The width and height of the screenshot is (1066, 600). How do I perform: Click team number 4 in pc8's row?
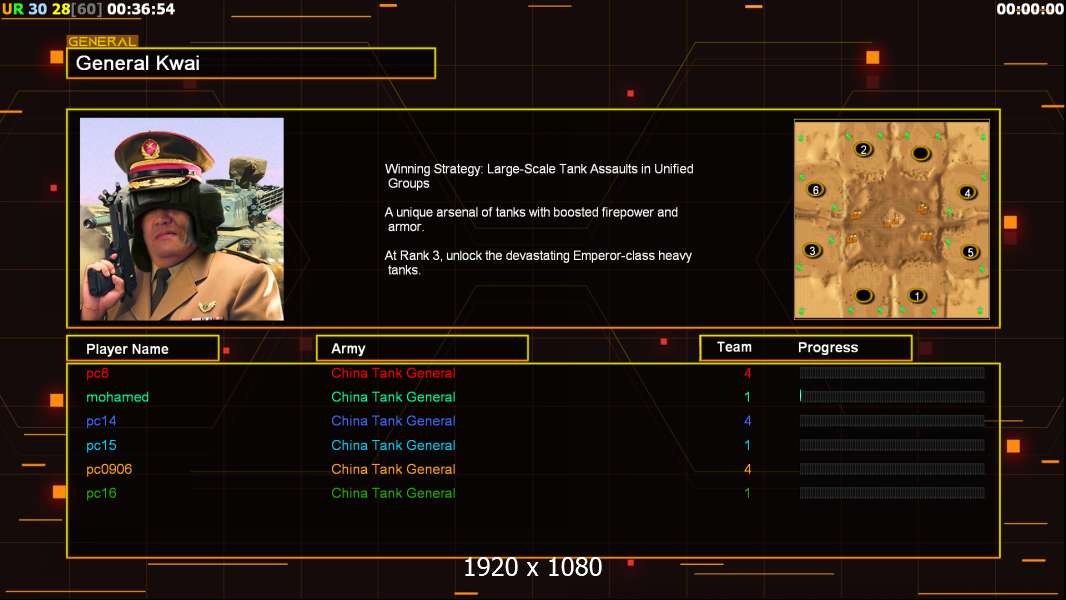pyautogui.click(x=747, y=373)
